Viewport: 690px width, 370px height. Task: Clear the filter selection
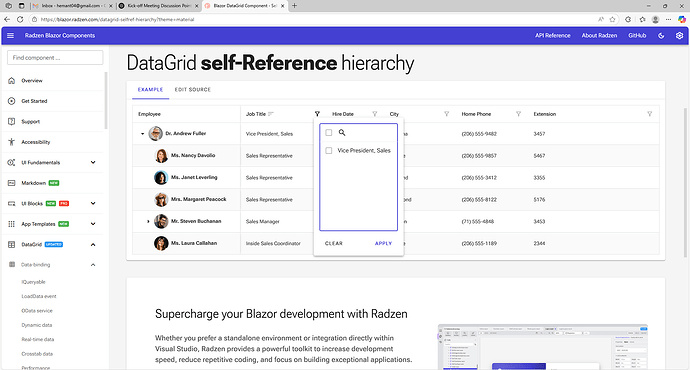[334, 243]
